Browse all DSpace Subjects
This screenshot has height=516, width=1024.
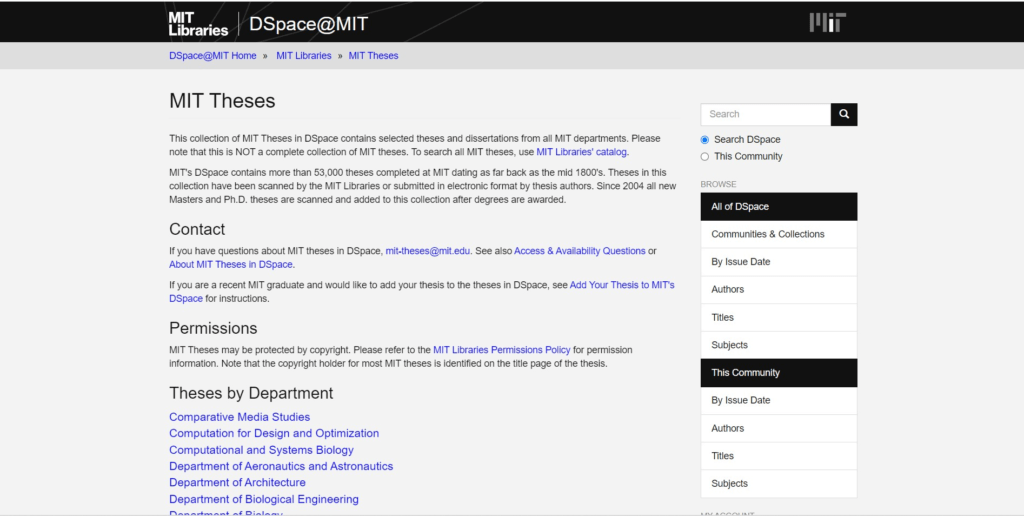coord(778,345)
